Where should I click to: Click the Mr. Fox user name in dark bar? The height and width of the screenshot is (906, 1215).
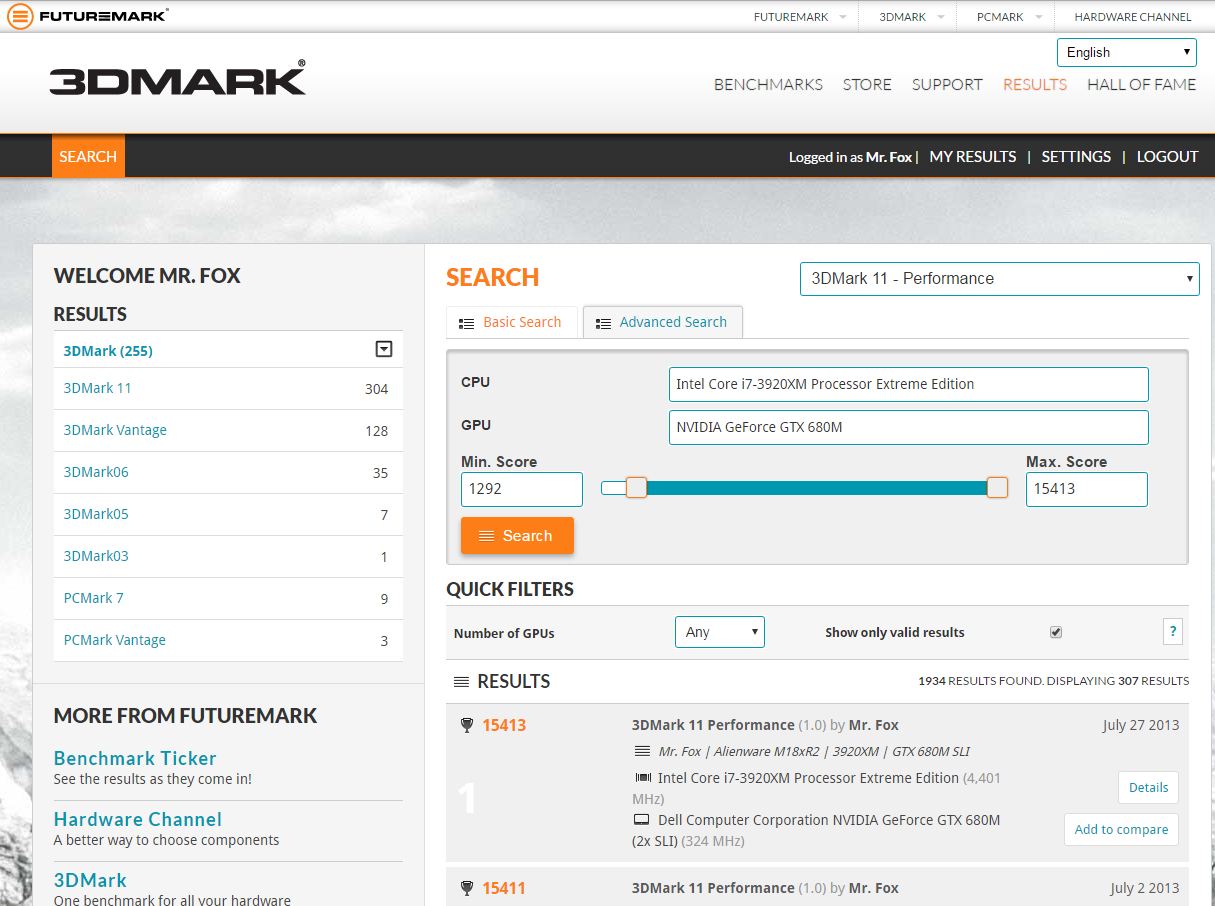tap(888, 157)
